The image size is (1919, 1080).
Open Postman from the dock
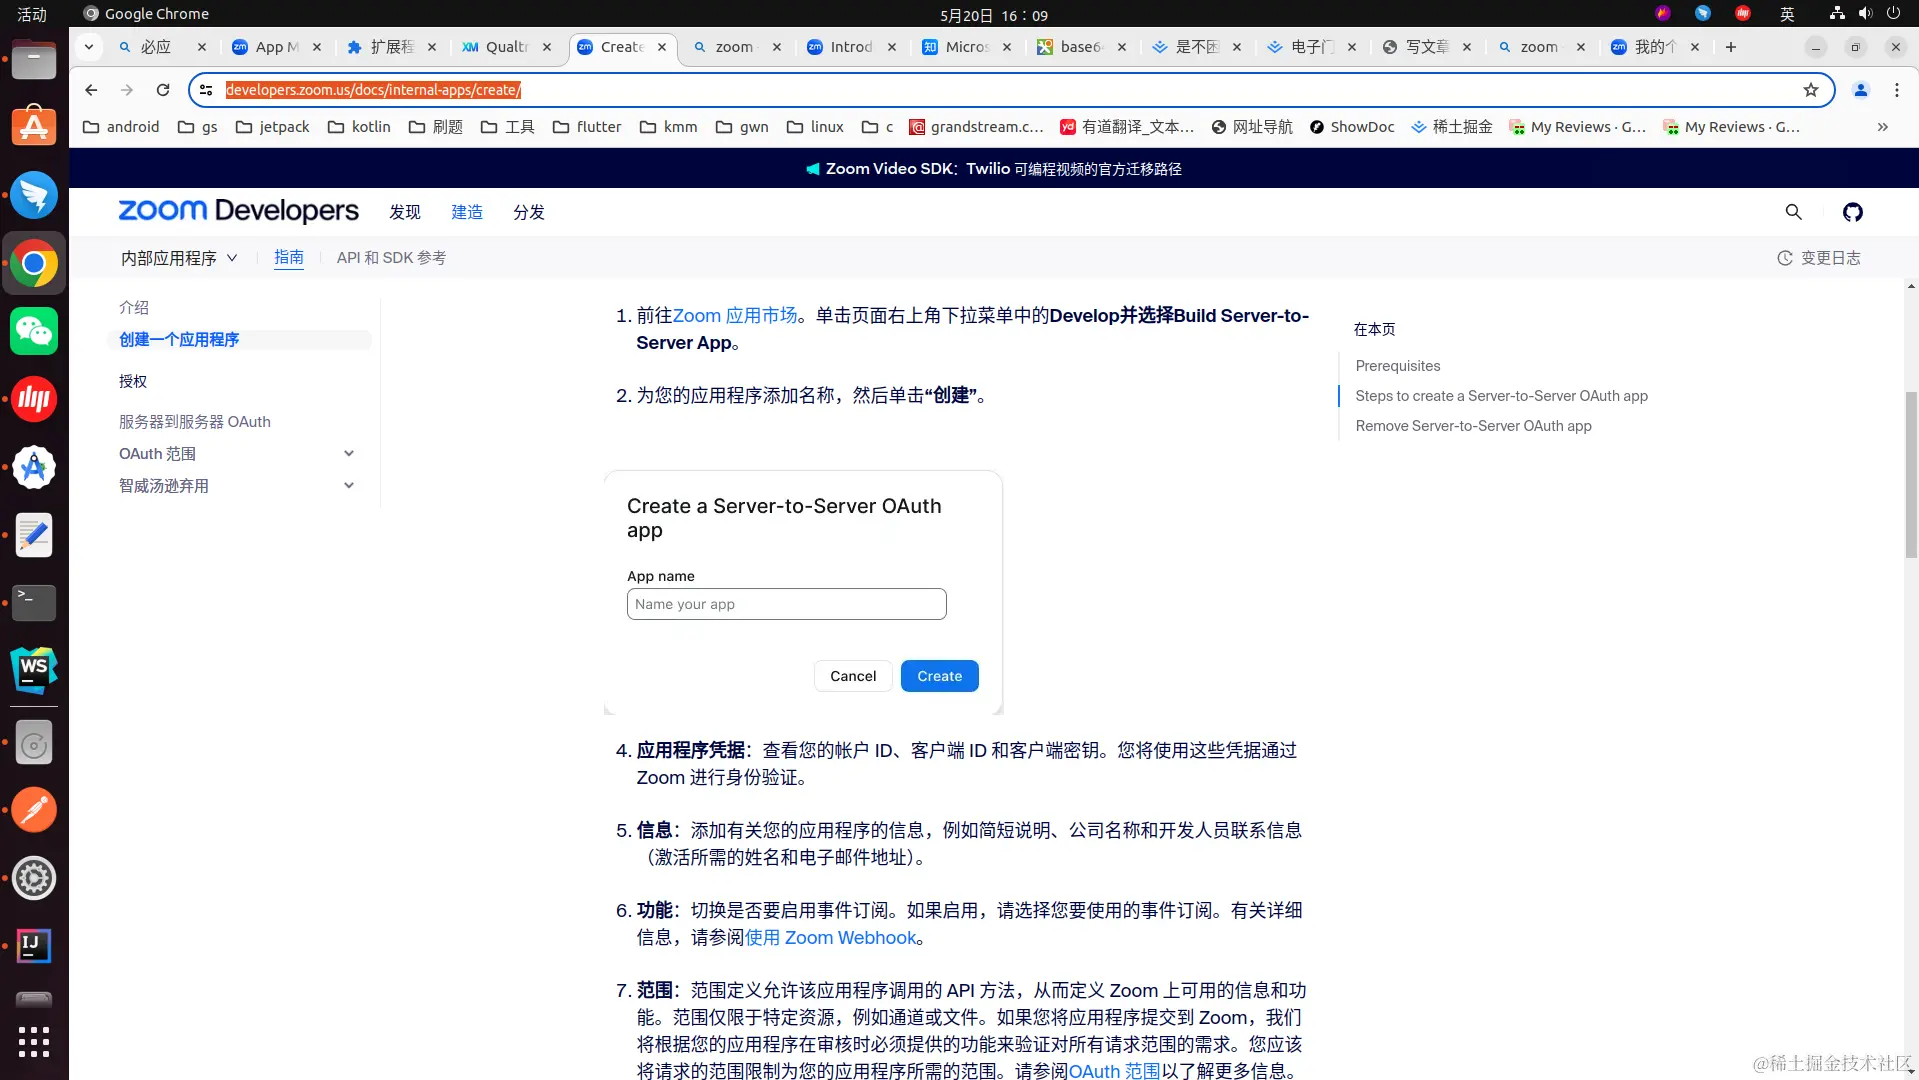[34, 810]
